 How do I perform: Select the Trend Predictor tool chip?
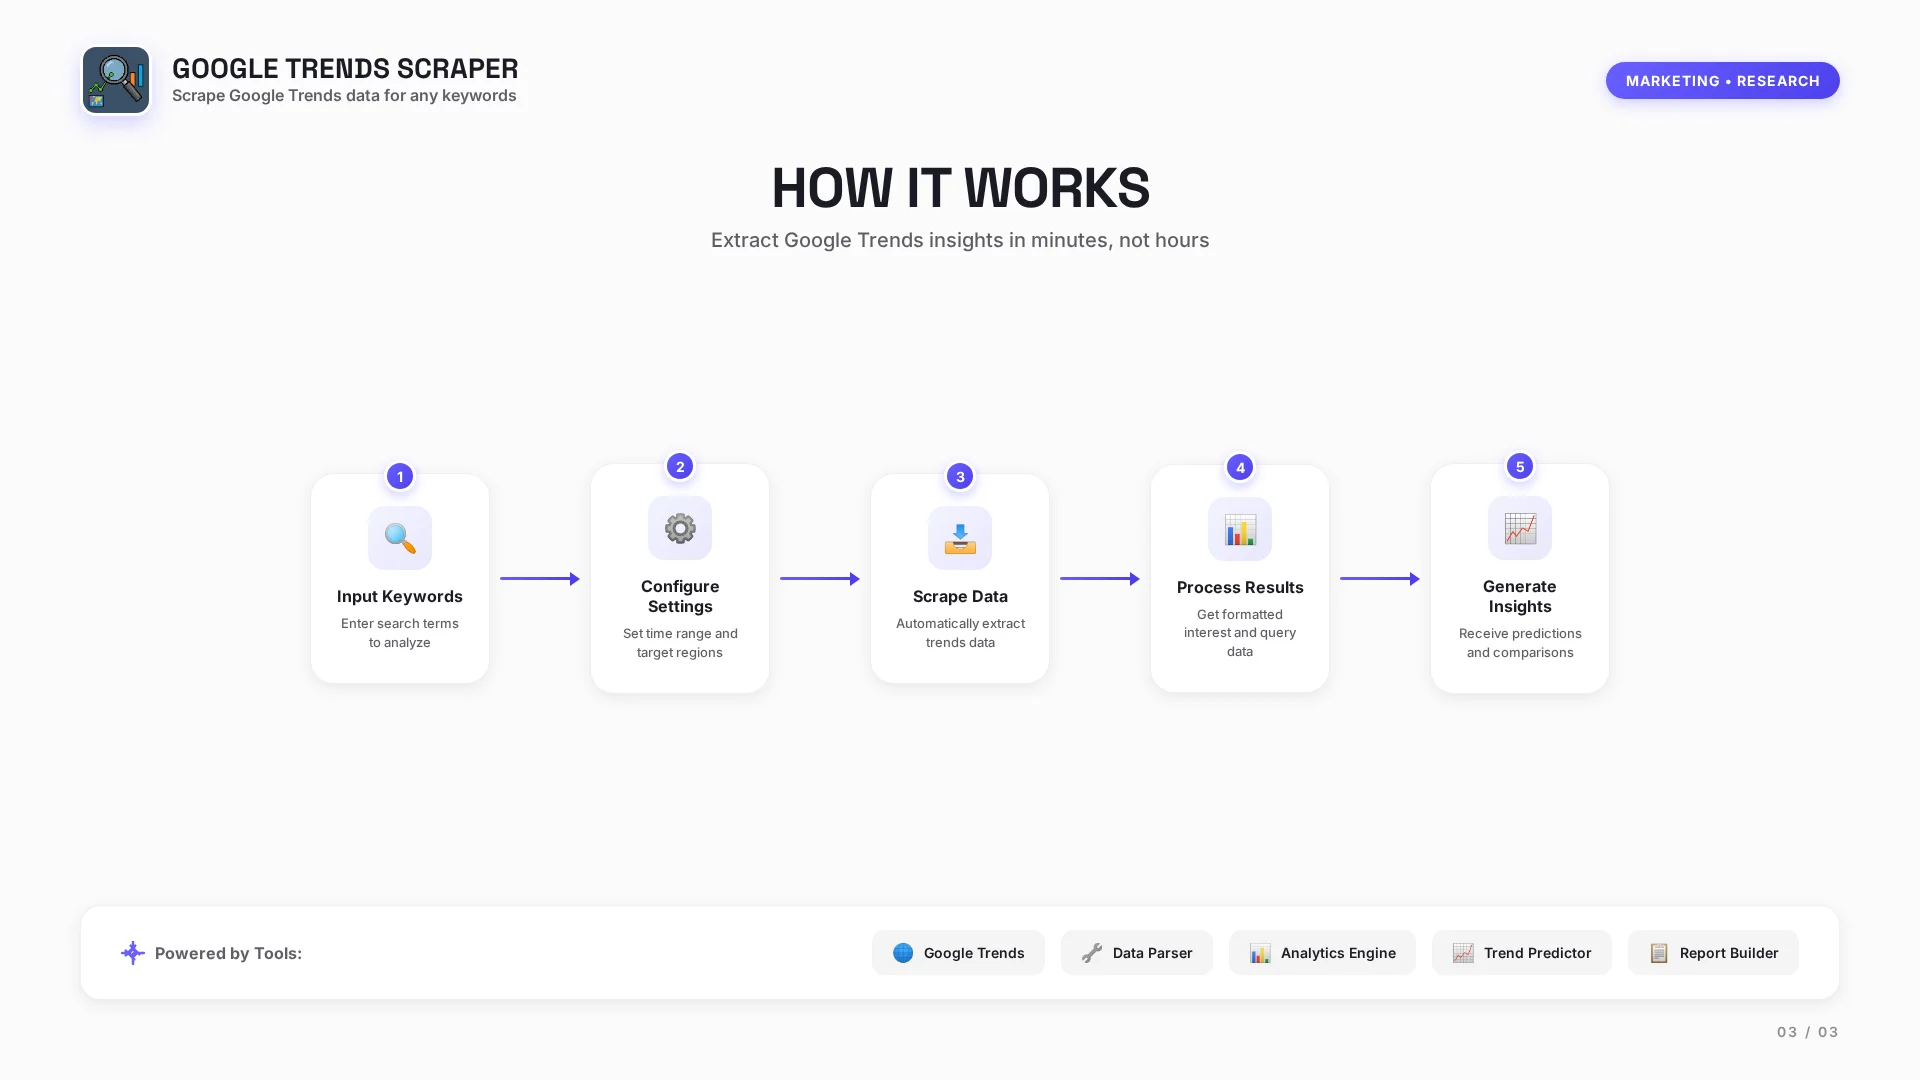click(x=1521, y=953)
